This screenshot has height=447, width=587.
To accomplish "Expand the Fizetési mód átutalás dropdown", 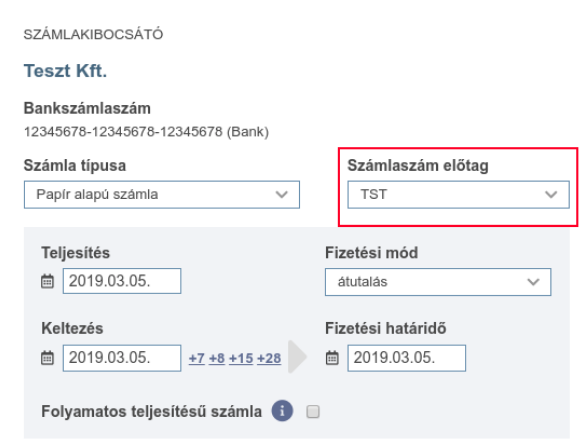I will pyautogui.click(x=438, y=282).
